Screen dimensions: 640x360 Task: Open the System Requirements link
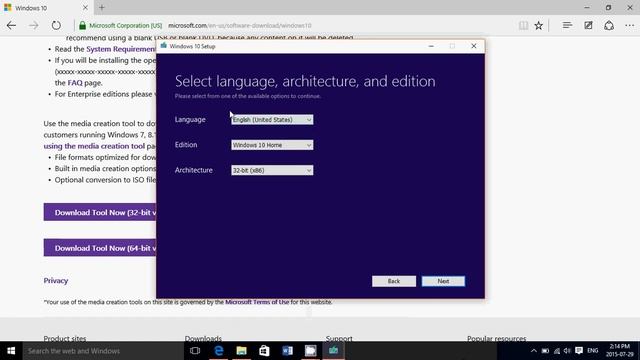(x=121, y=49)
